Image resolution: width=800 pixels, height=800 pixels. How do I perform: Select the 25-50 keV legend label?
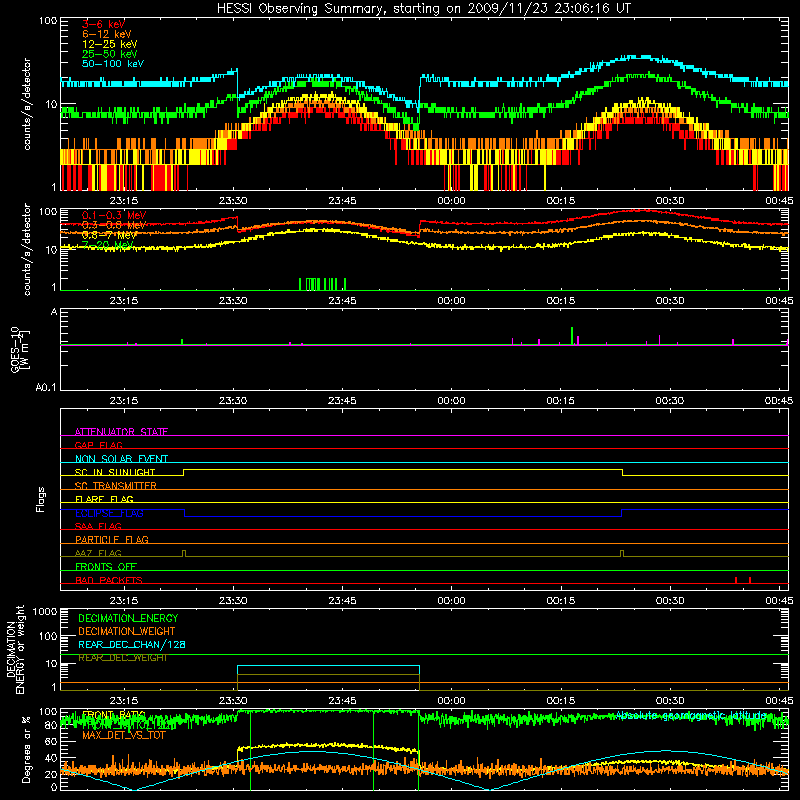[x=110, y=54]
